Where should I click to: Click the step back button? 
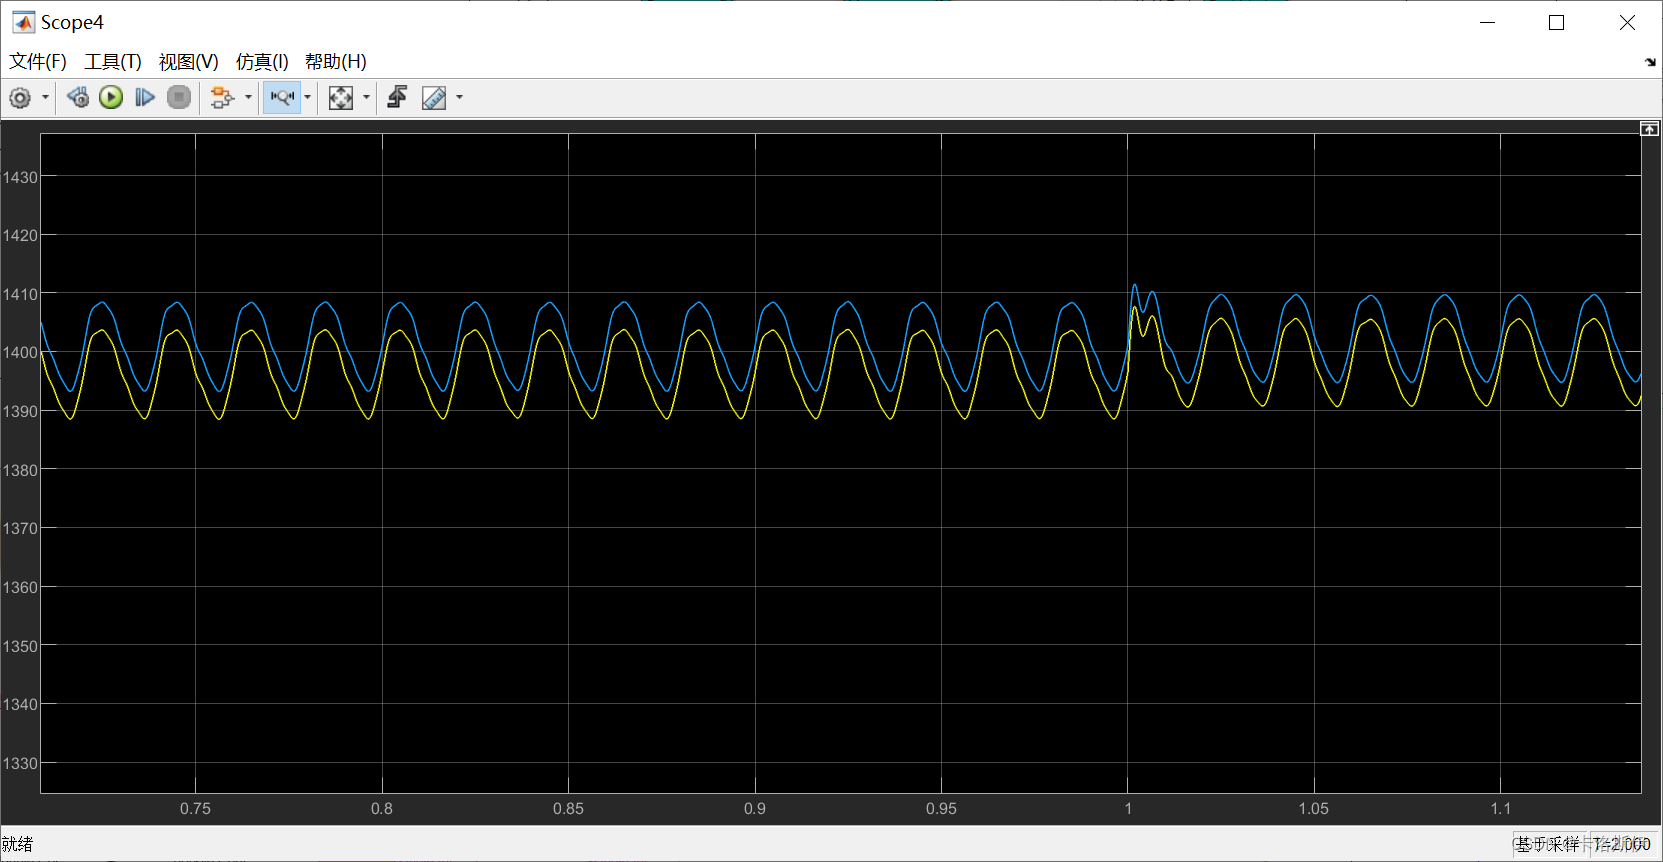(77, 97)
